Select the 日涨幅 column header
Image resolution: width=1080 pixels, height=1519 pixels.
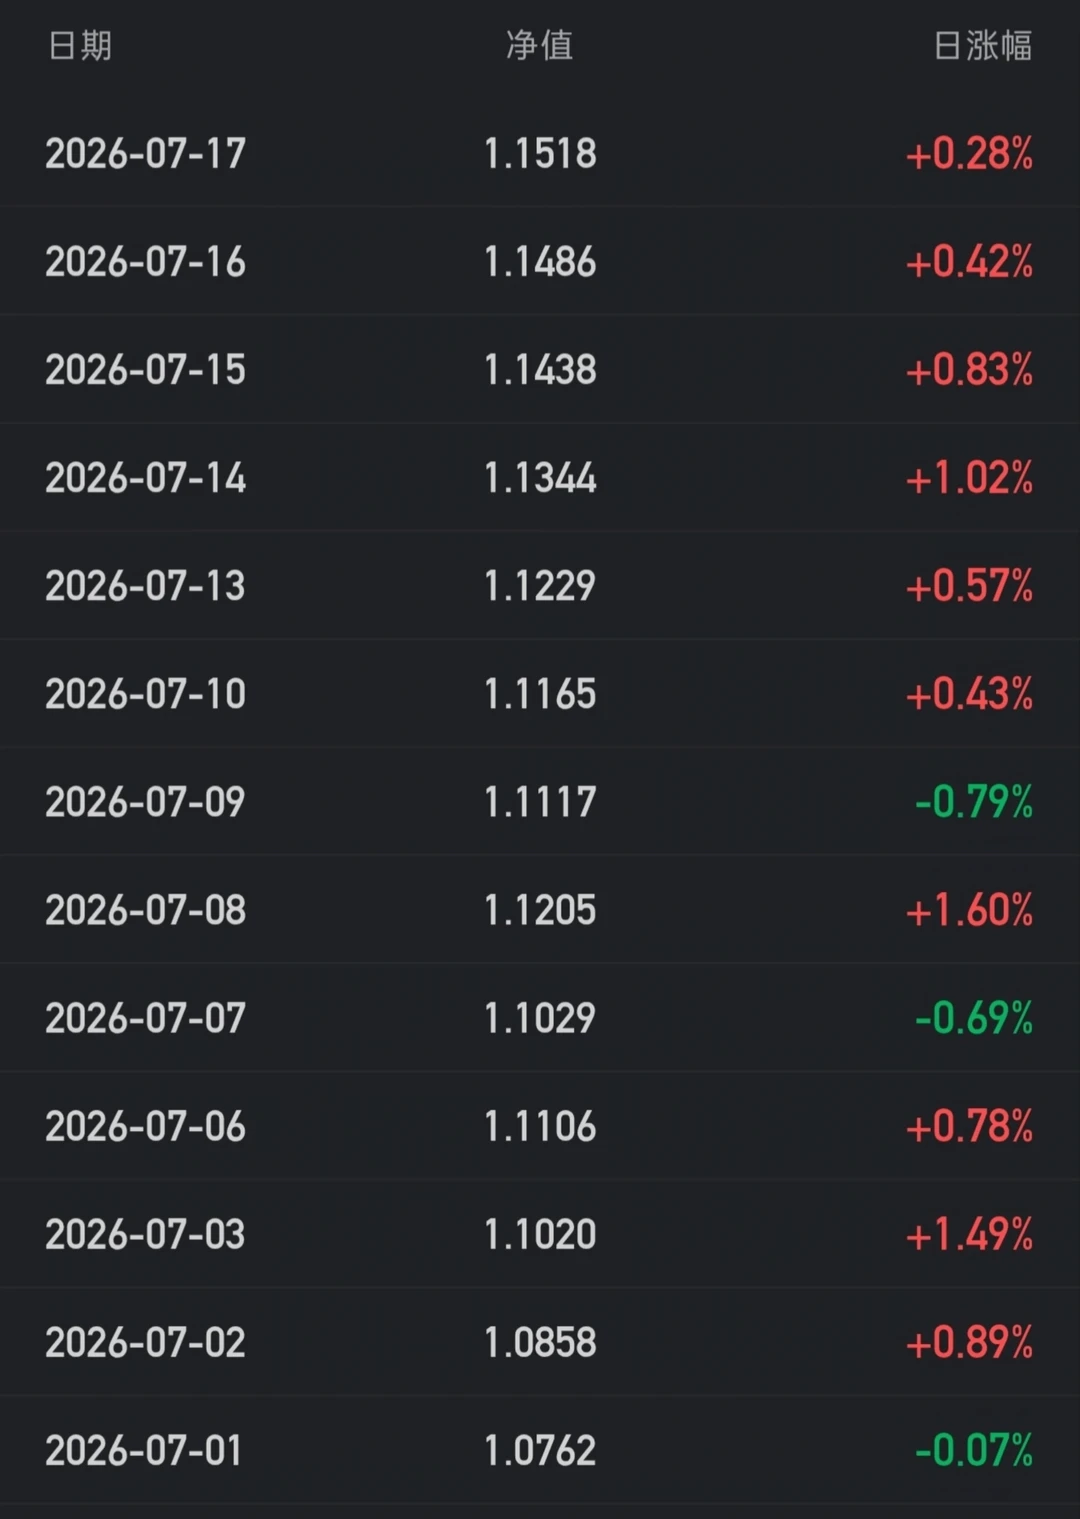click(x=983, y=46)
